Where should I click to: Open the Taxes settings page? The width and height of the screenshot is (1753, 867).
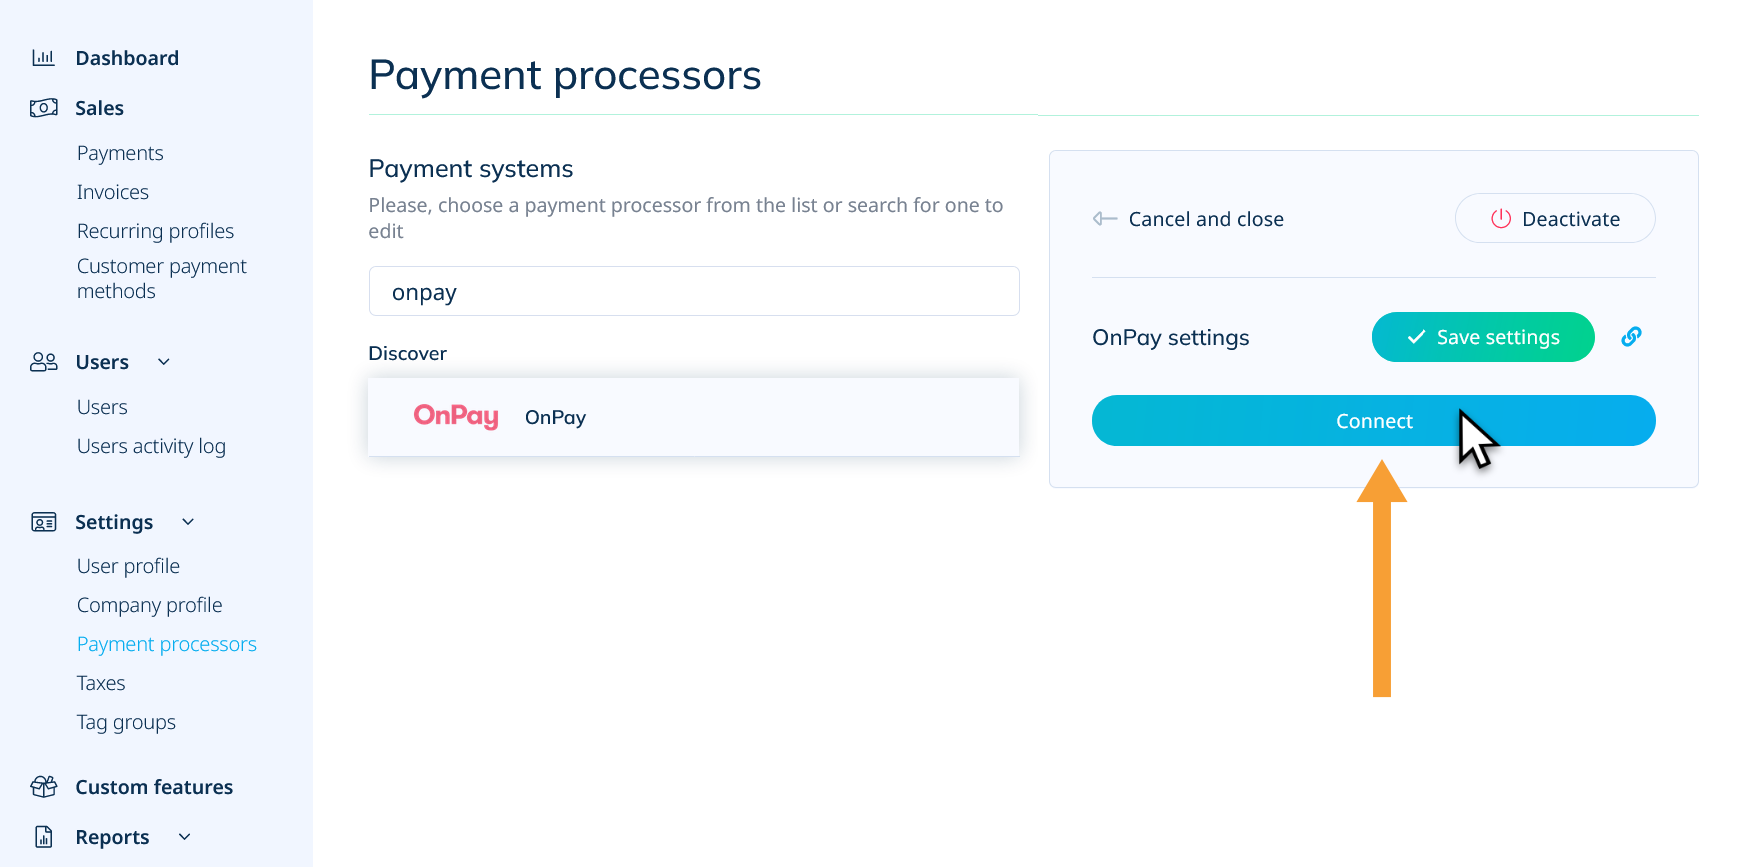click(x=100, y=682)
